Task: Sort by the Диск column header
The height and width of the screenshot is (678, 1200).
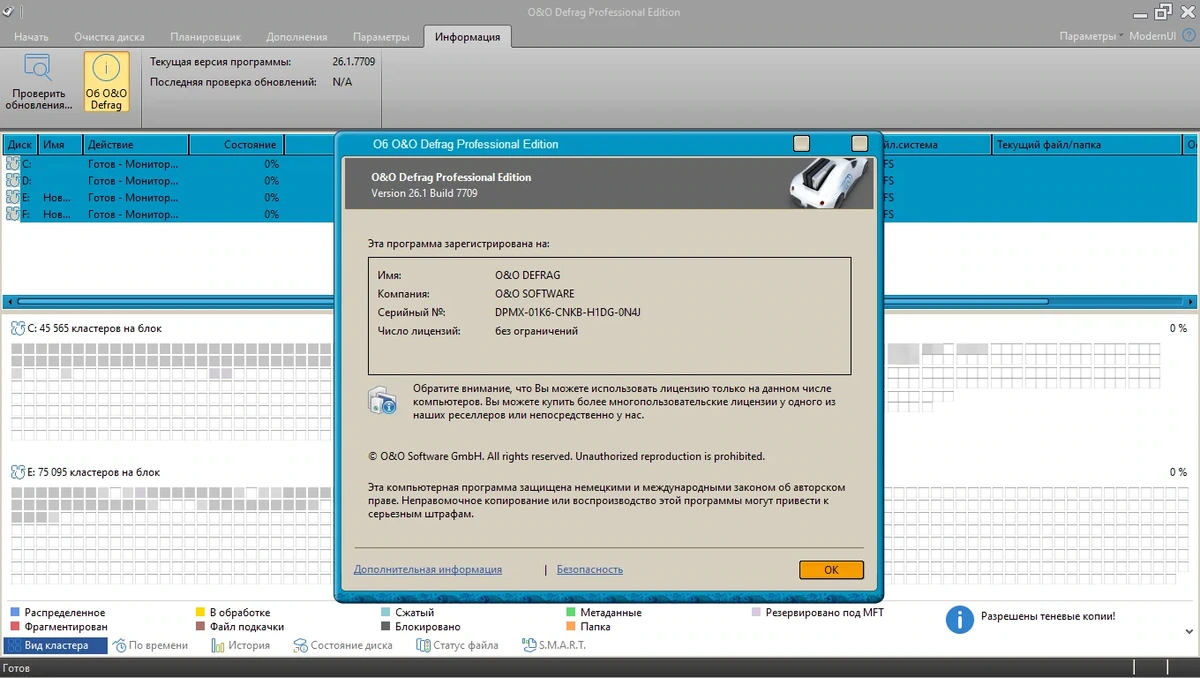Action: tap(20, 145)
